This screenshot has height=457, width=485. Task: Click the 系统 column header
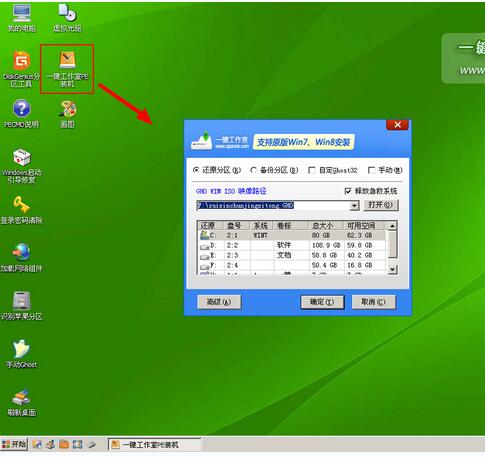click(261, 226)
